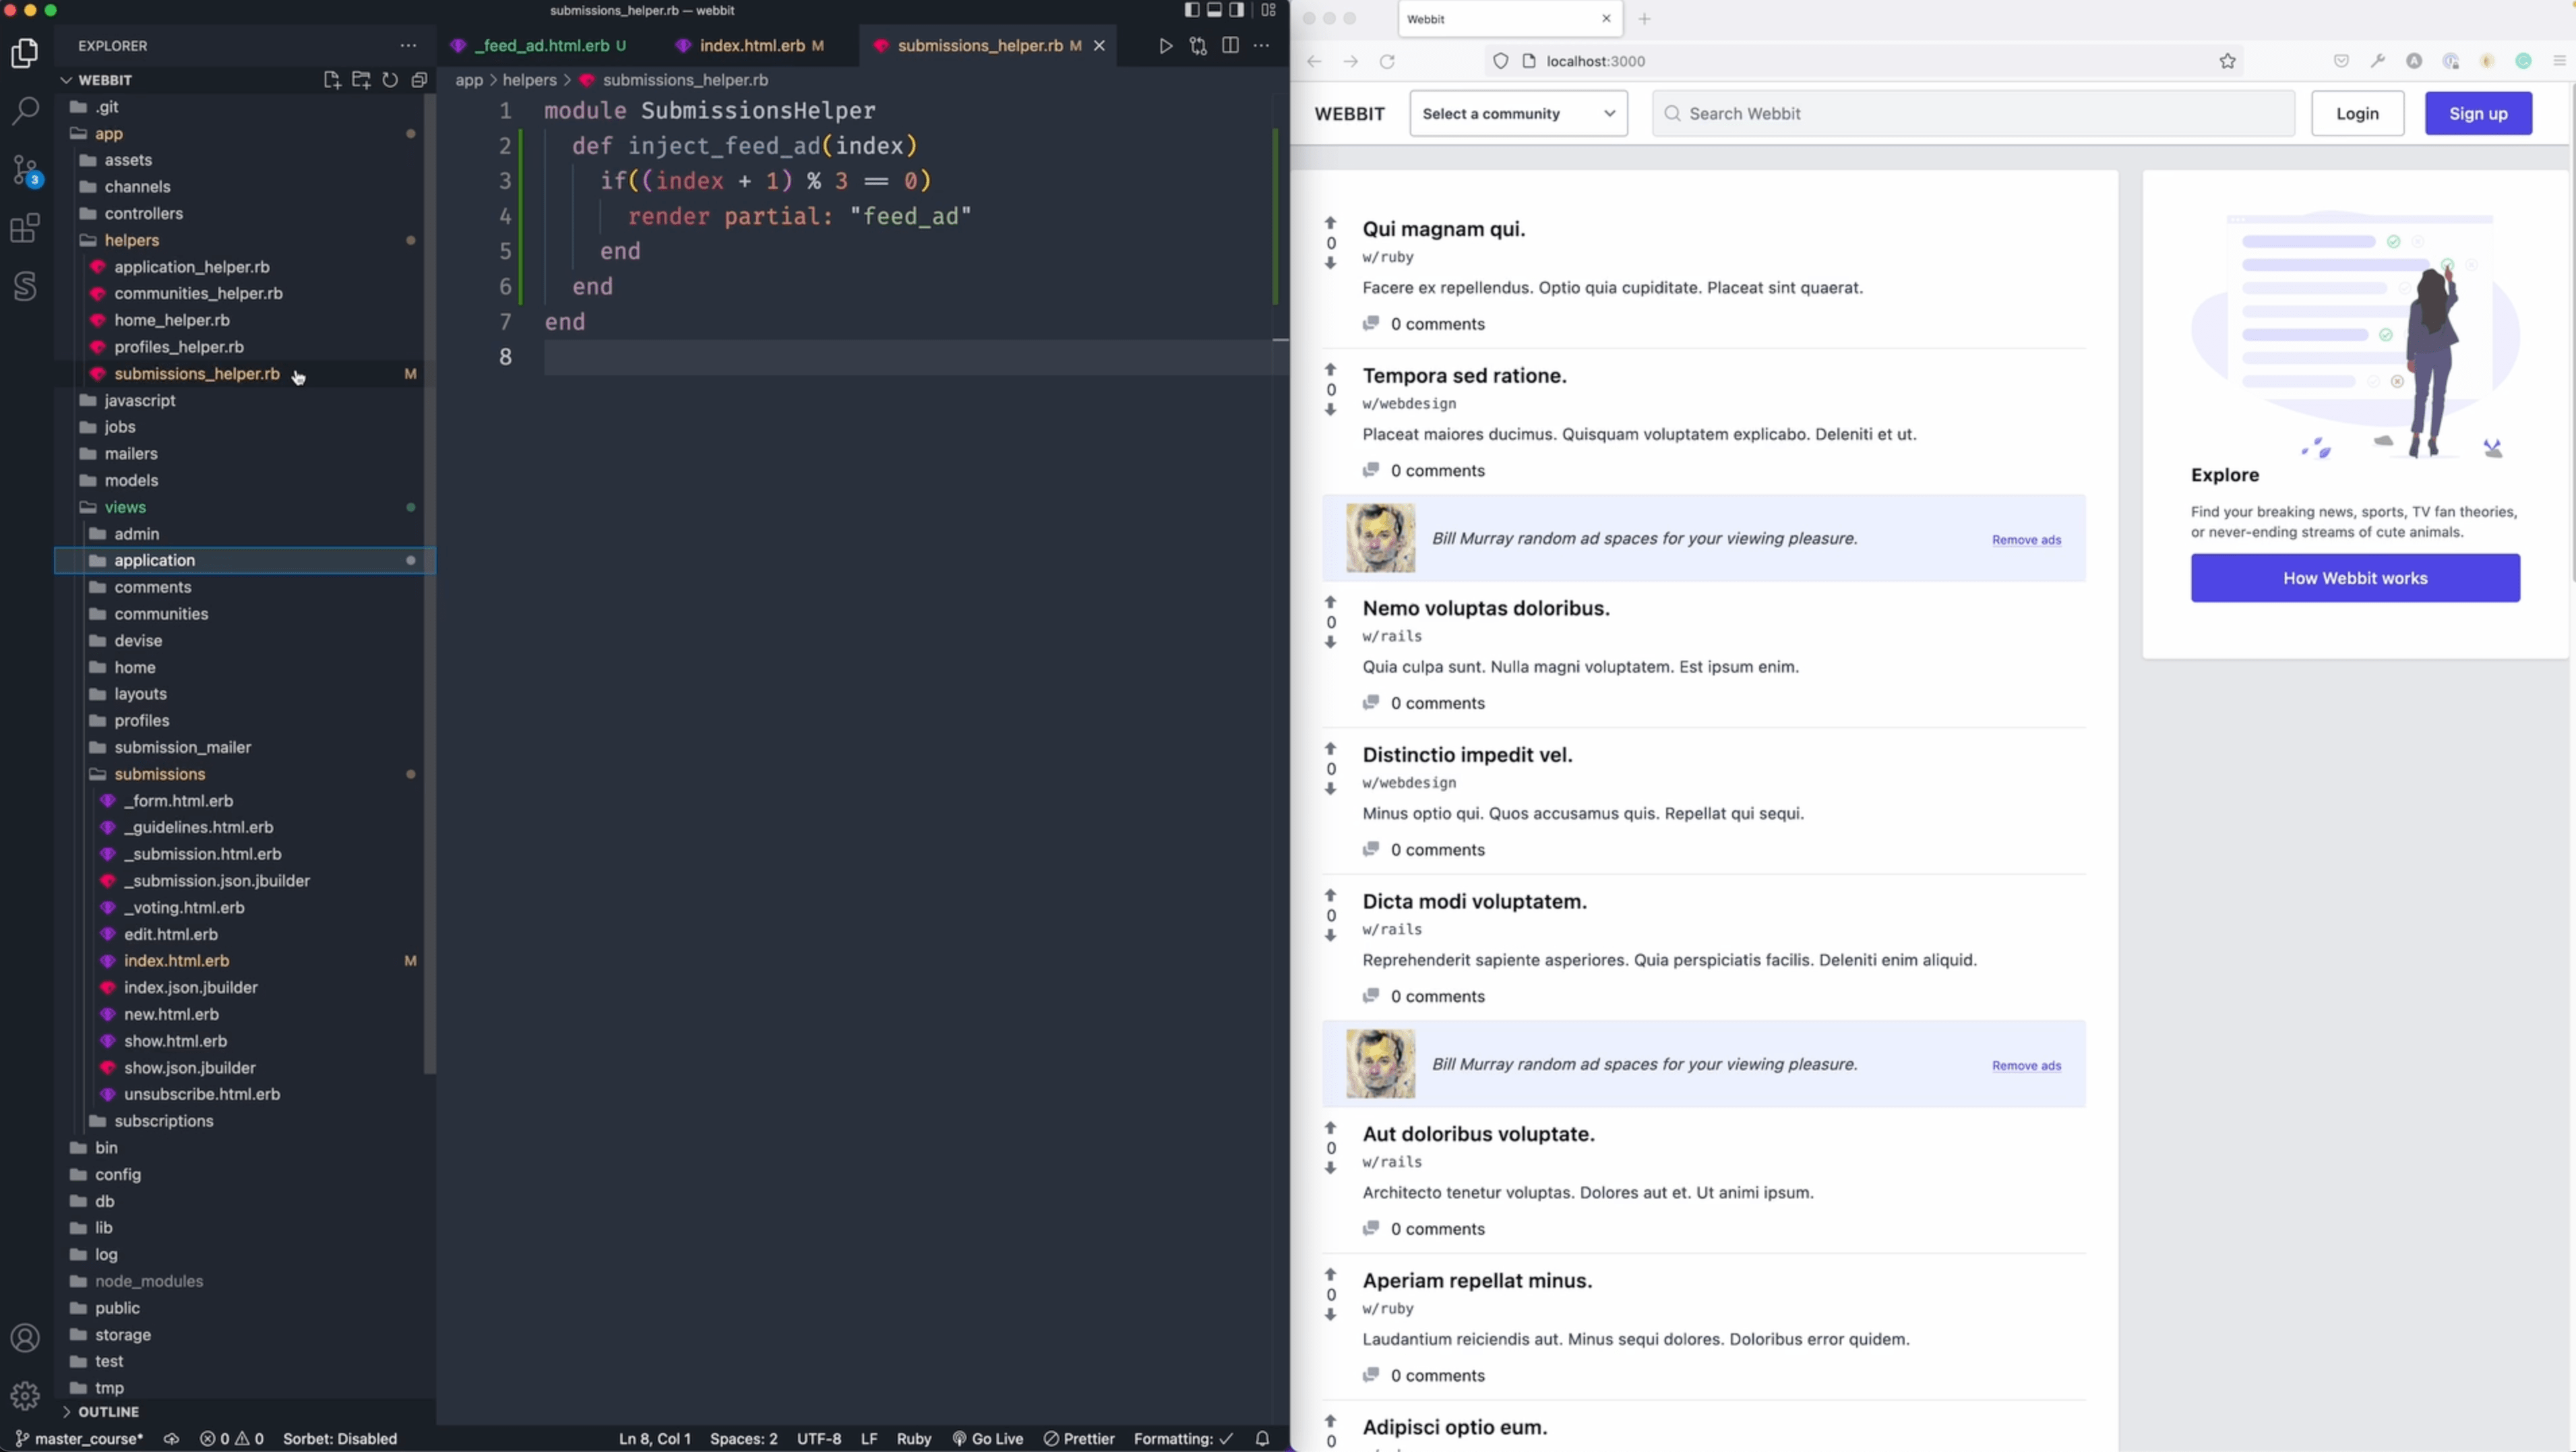The width and height of the screenshot is (2576, 1452).
Task: Start Go Live server
Action: 988,1438
